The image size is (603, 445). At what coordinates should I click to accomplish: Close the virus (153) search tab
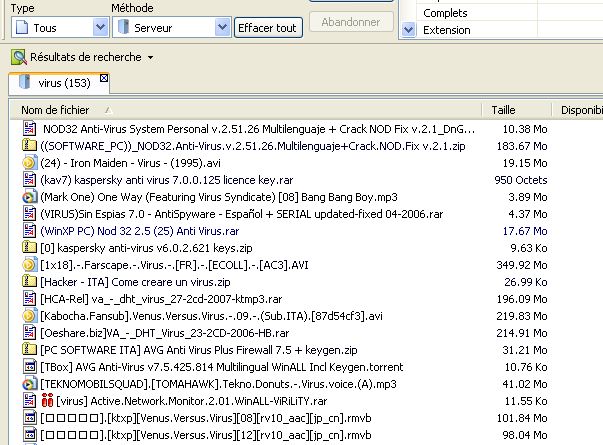point(104,78)
